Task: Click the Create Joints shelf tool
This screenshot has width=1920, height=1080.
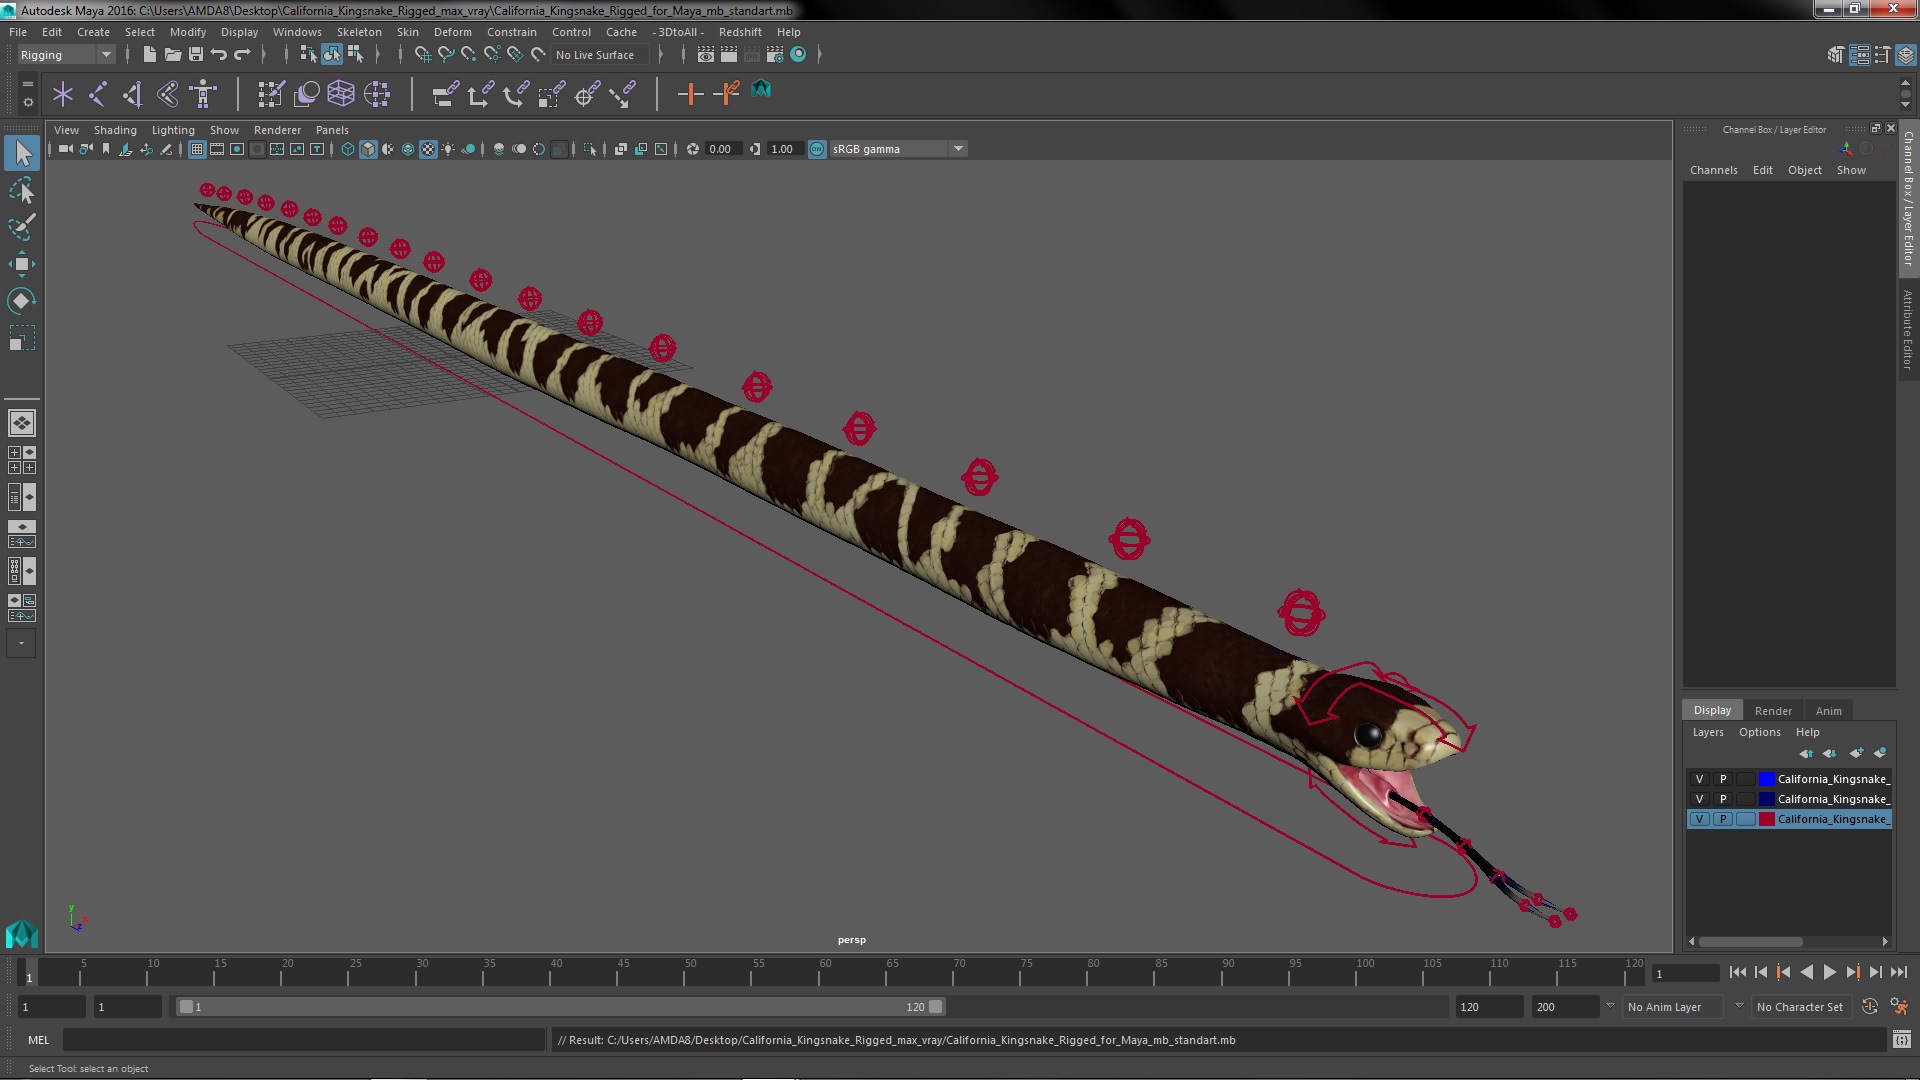Action: [98, 94]
